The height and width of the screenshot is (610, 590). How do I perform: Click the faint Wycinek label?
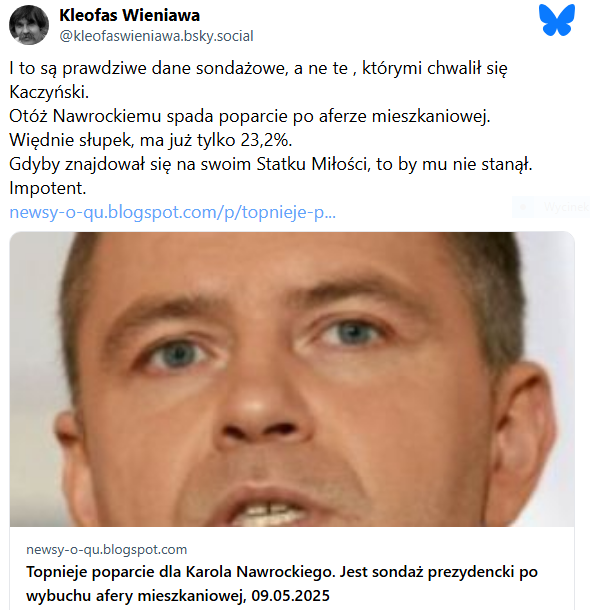566,207
